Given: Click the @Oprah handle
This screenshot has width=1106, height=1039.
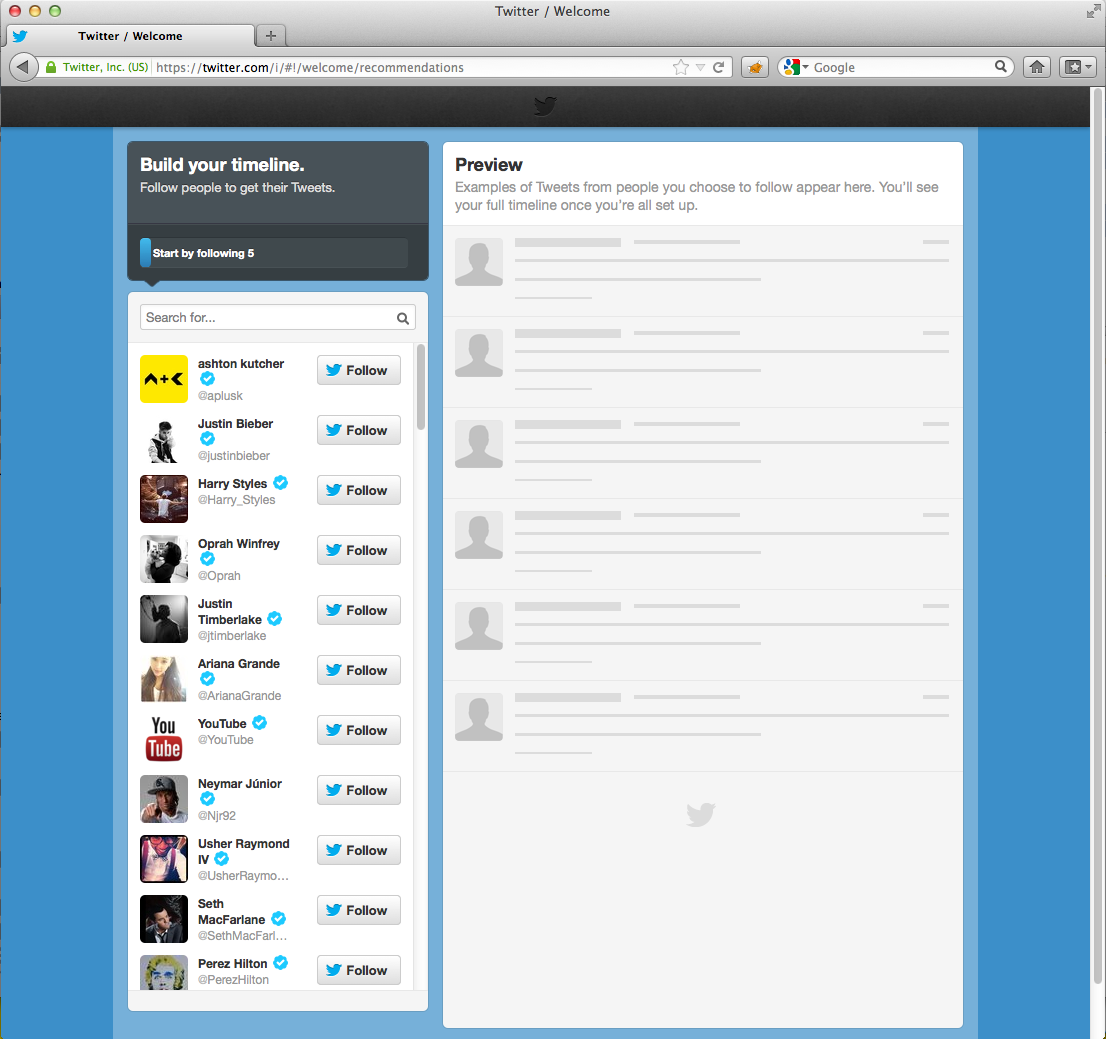Looking at the screenshot, I should tap(219, 576).
